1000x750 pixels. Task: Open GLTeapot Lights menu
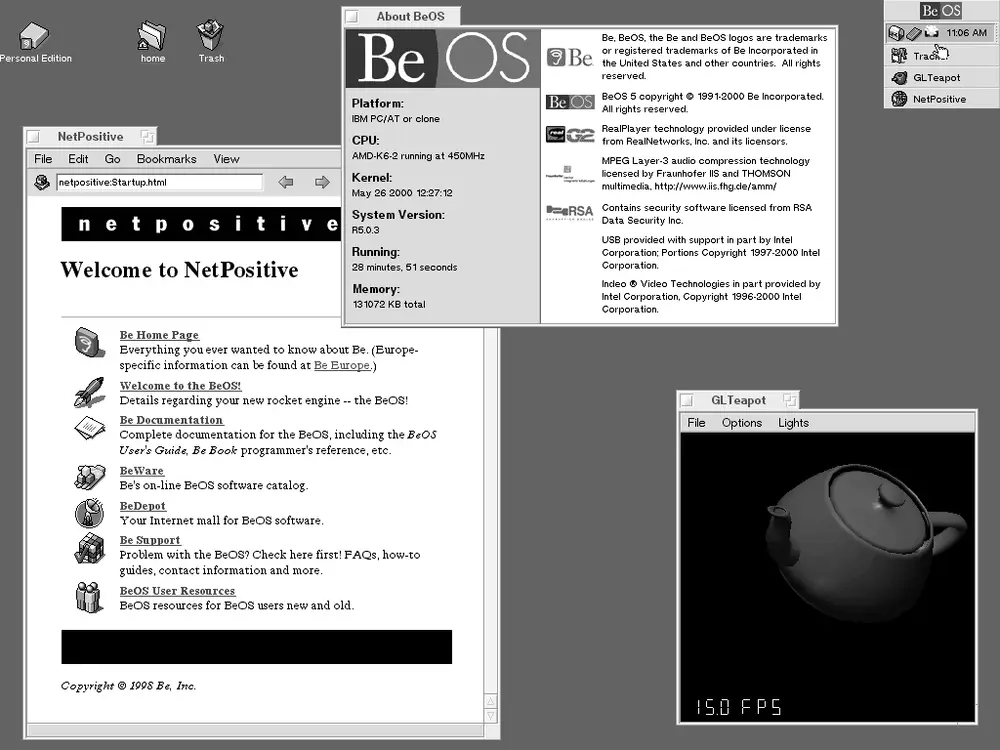(793, 423)
